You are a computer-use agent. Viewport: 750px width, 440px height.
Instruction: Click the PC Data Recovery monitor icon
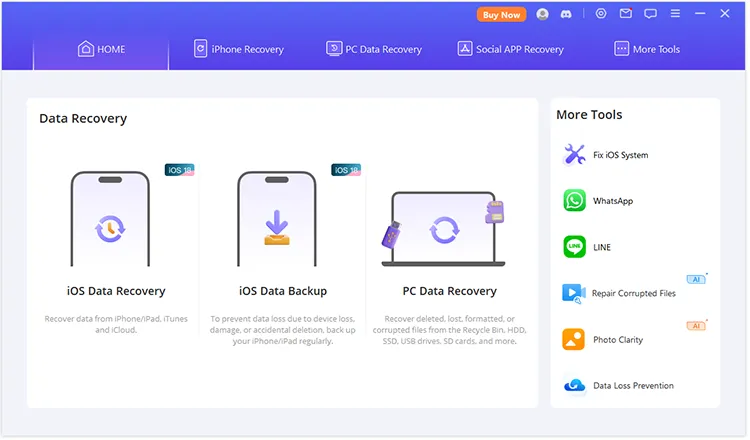[334, 49]
